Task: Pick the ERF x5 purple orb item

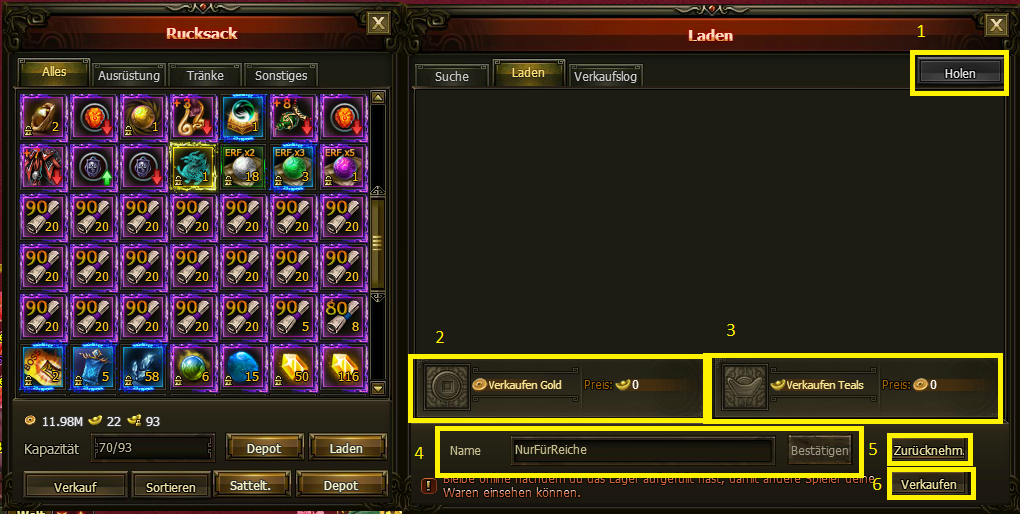Action: [x=343, y=168]
